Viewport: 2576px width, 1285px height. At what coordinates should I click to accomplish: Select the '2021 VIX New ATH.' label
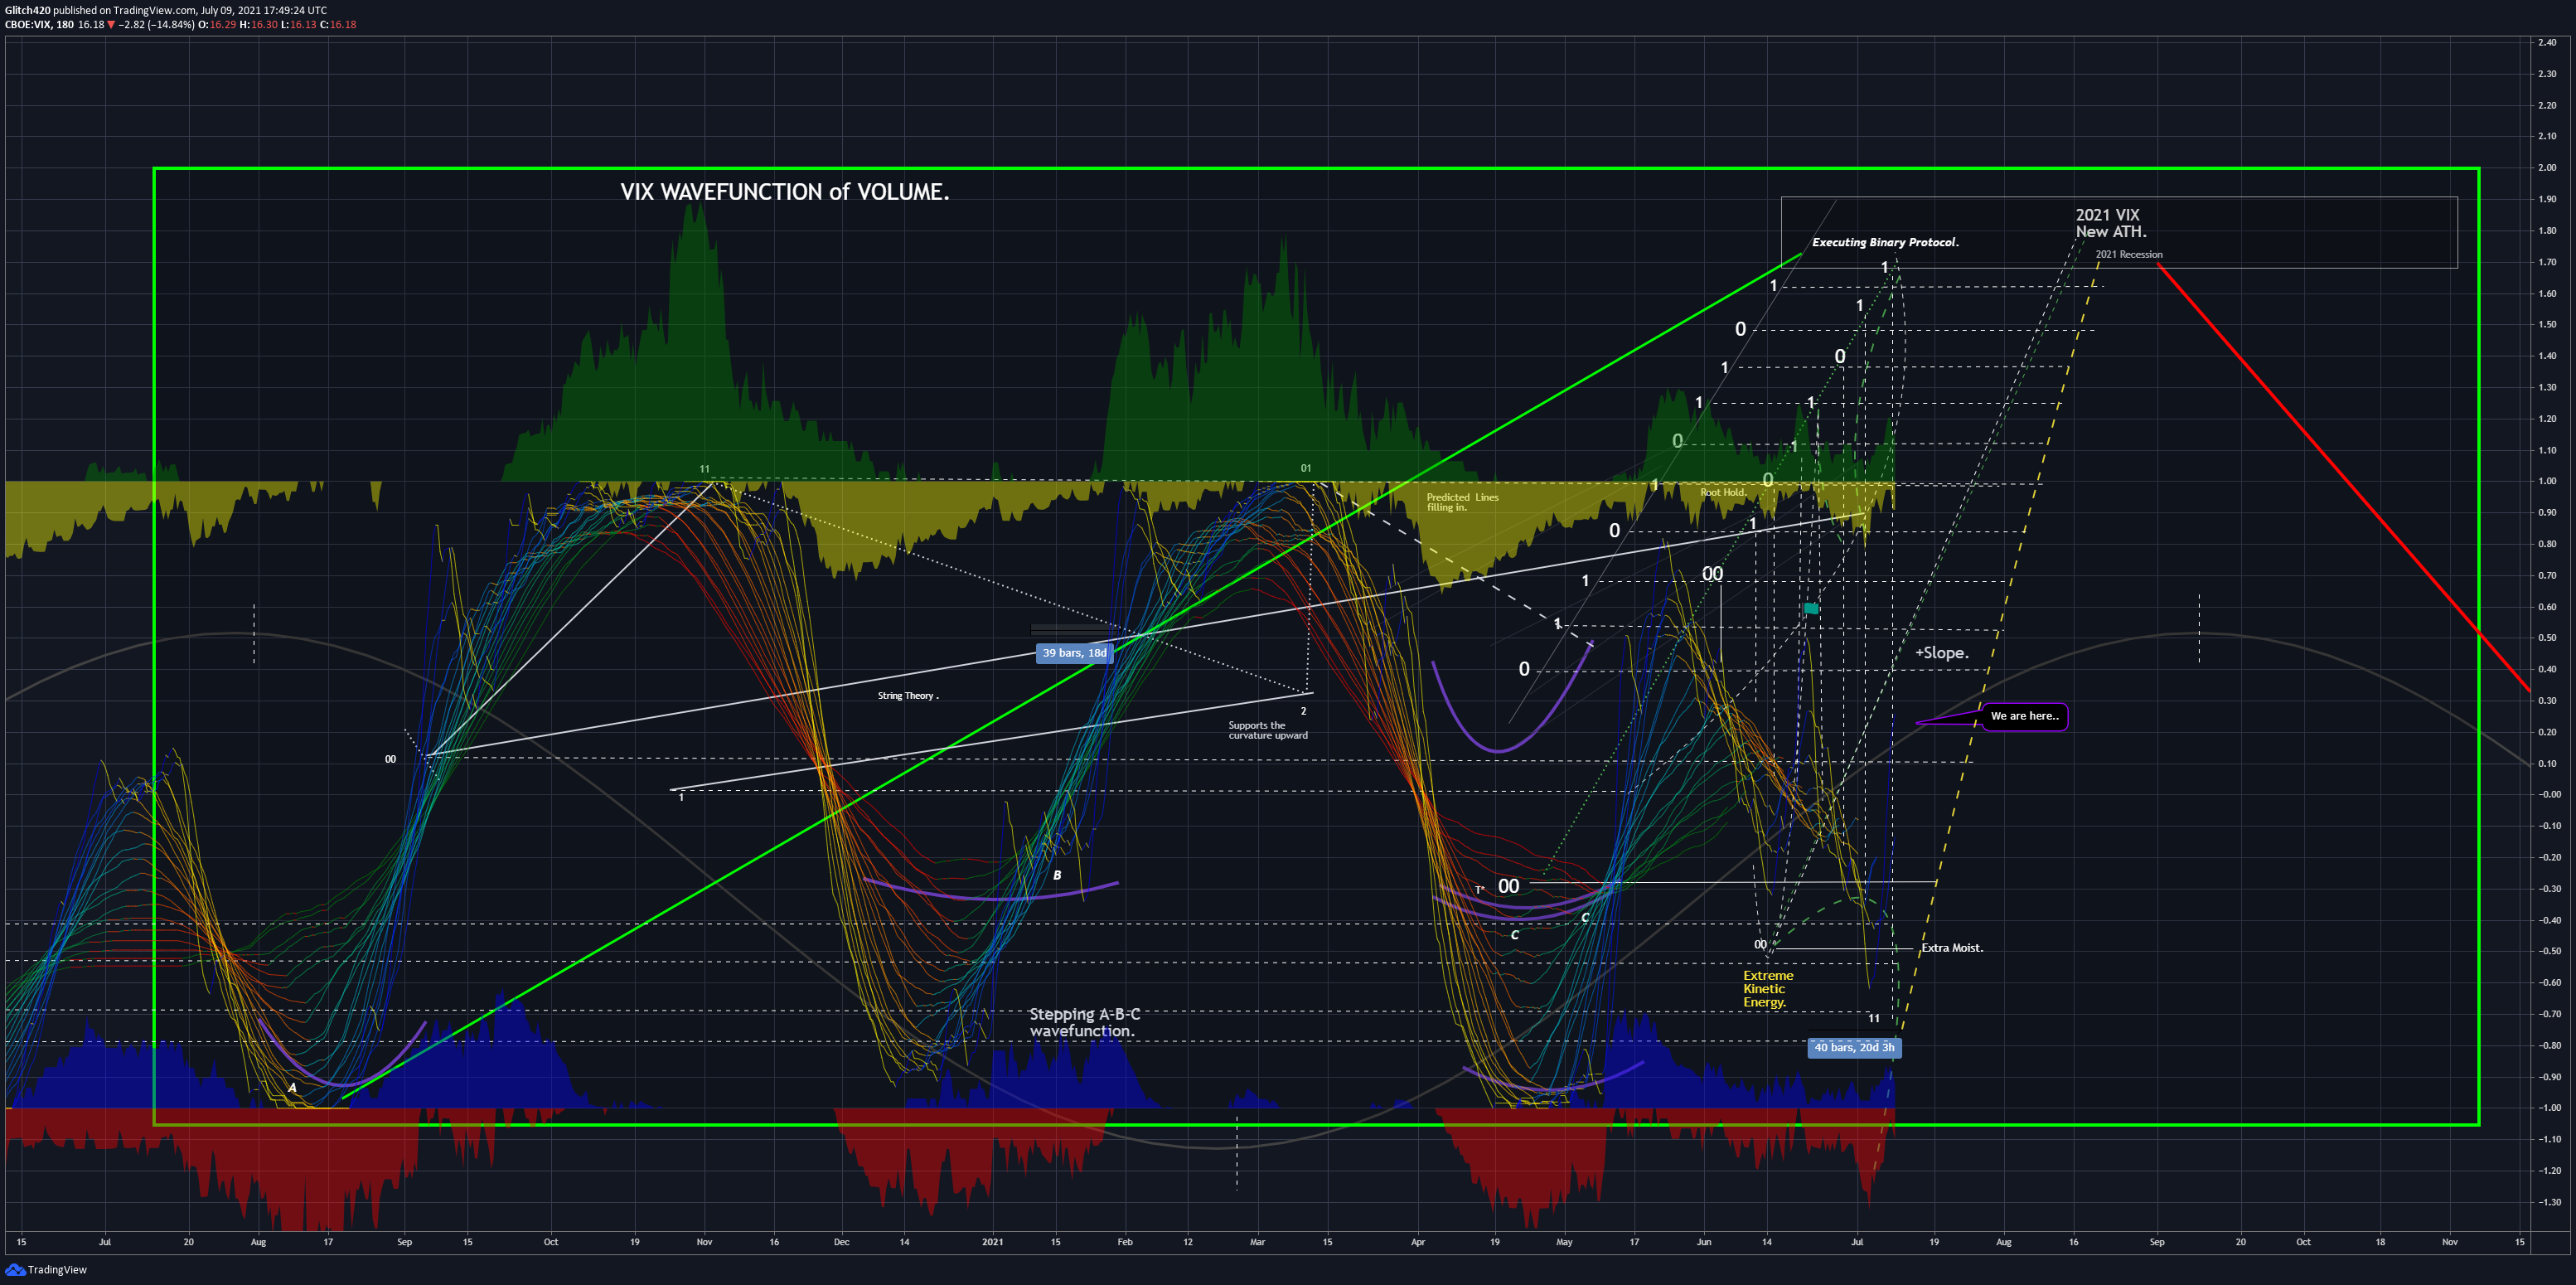coord(2110,223)
